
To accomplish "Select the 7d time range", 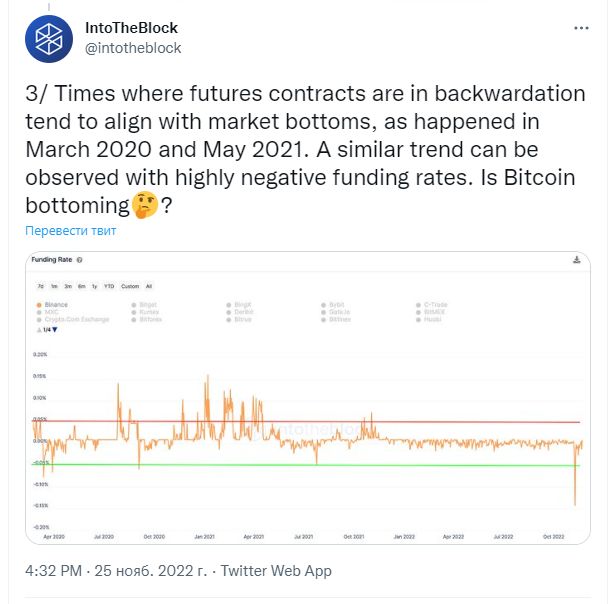I will [x=41, y=285].
